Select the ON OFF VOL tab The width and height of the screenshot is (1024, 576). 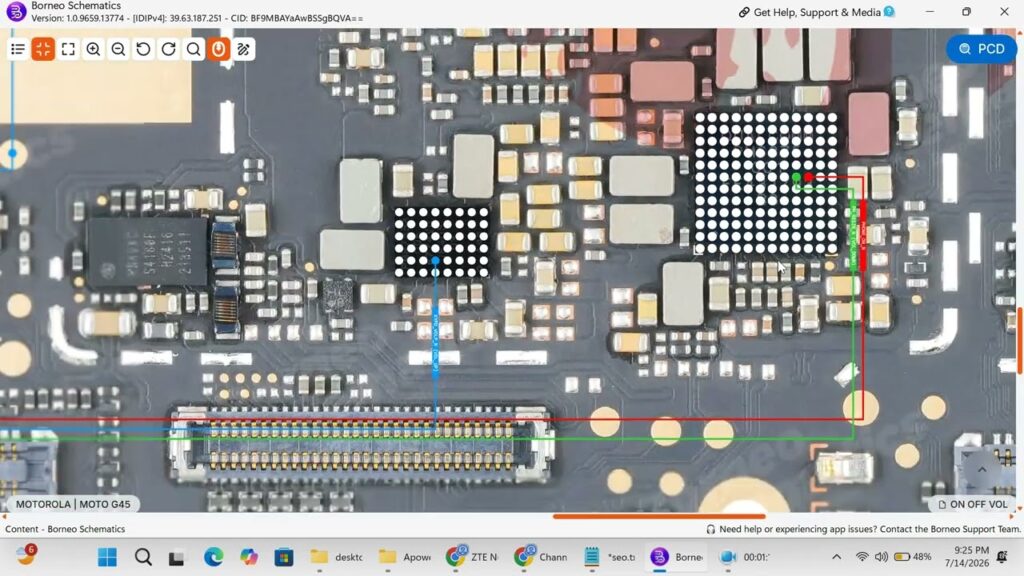click(972, 504)
